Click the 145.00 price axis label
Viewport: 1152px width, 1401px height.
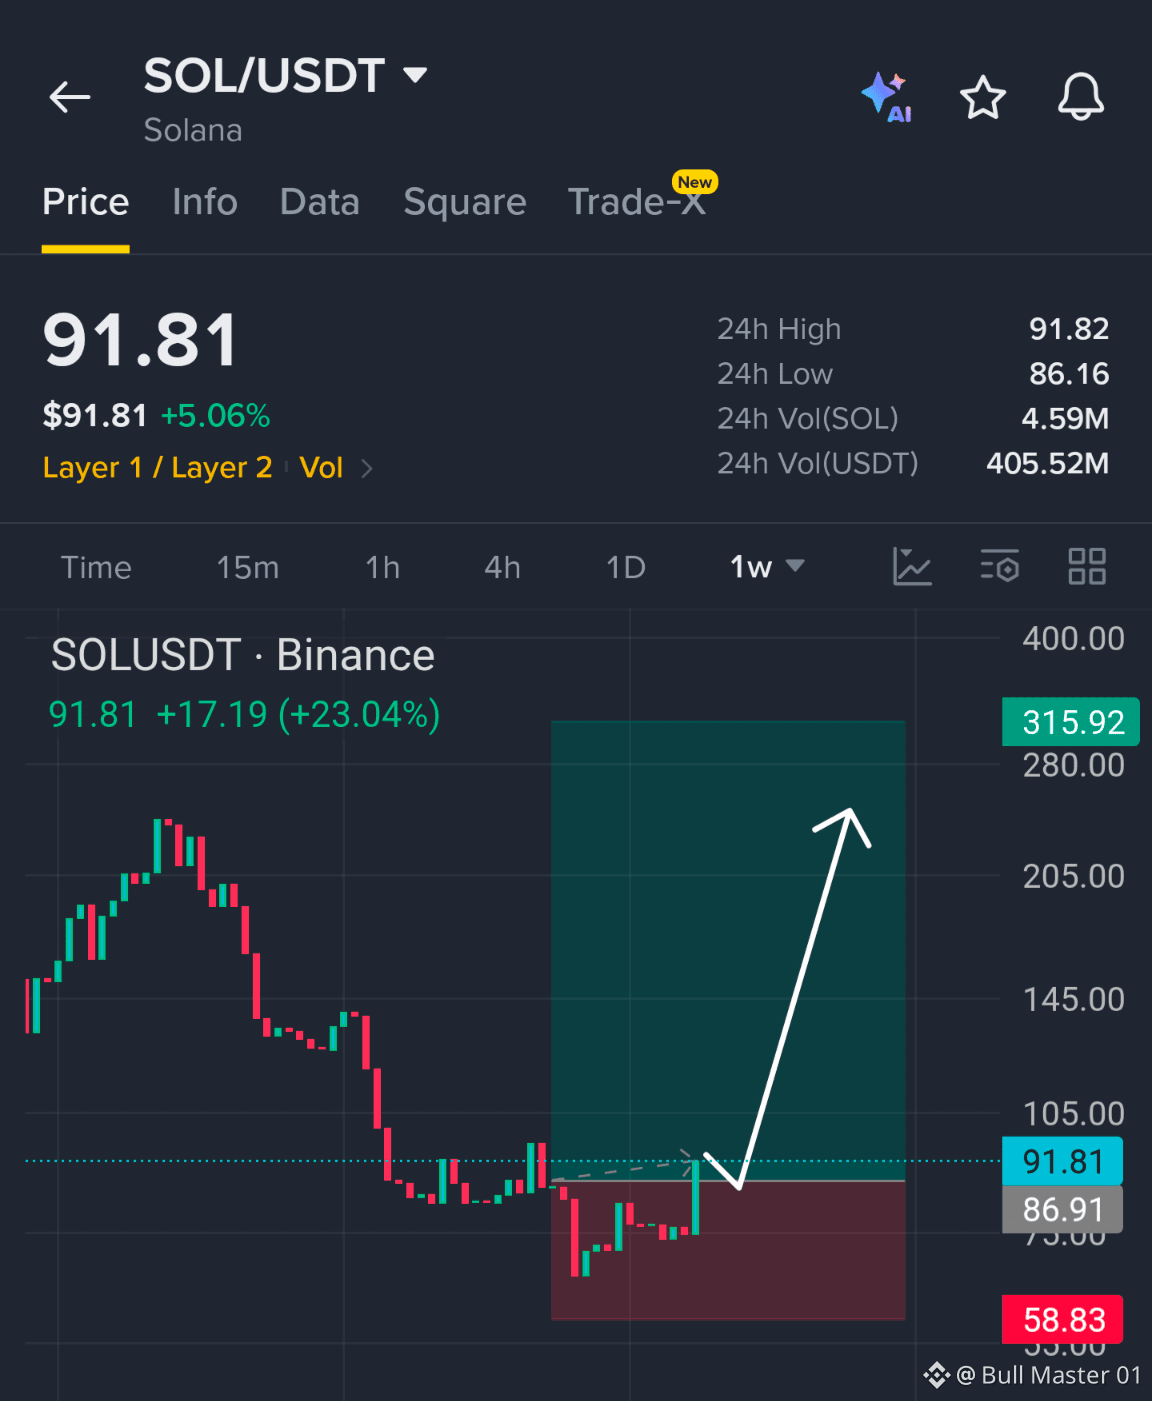[1073, 999]
